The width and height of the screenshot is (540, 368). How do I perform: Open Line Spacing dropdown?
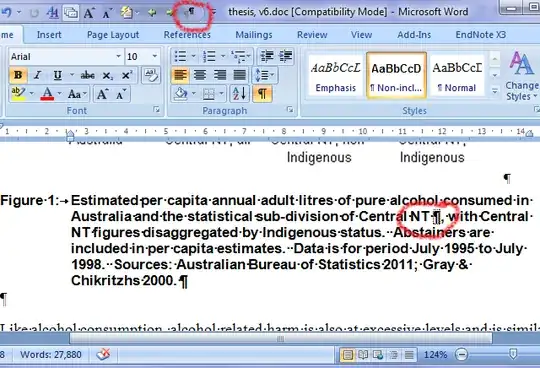pos(265,75)
